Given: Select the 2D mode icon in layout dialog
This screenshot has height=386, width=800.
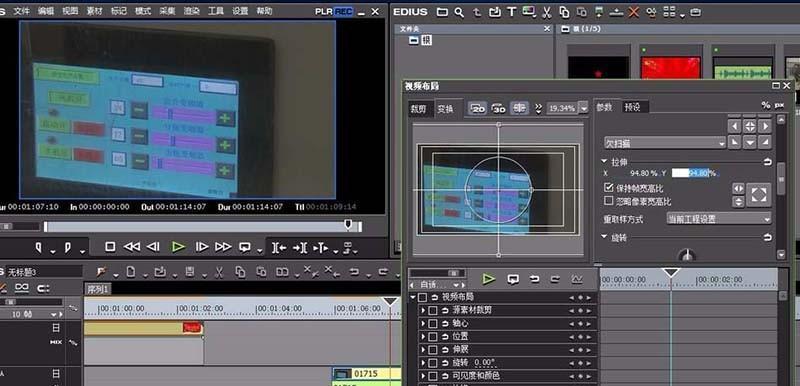Looking at the screenshot, I should pyautogui.click(x=478, y=108).
